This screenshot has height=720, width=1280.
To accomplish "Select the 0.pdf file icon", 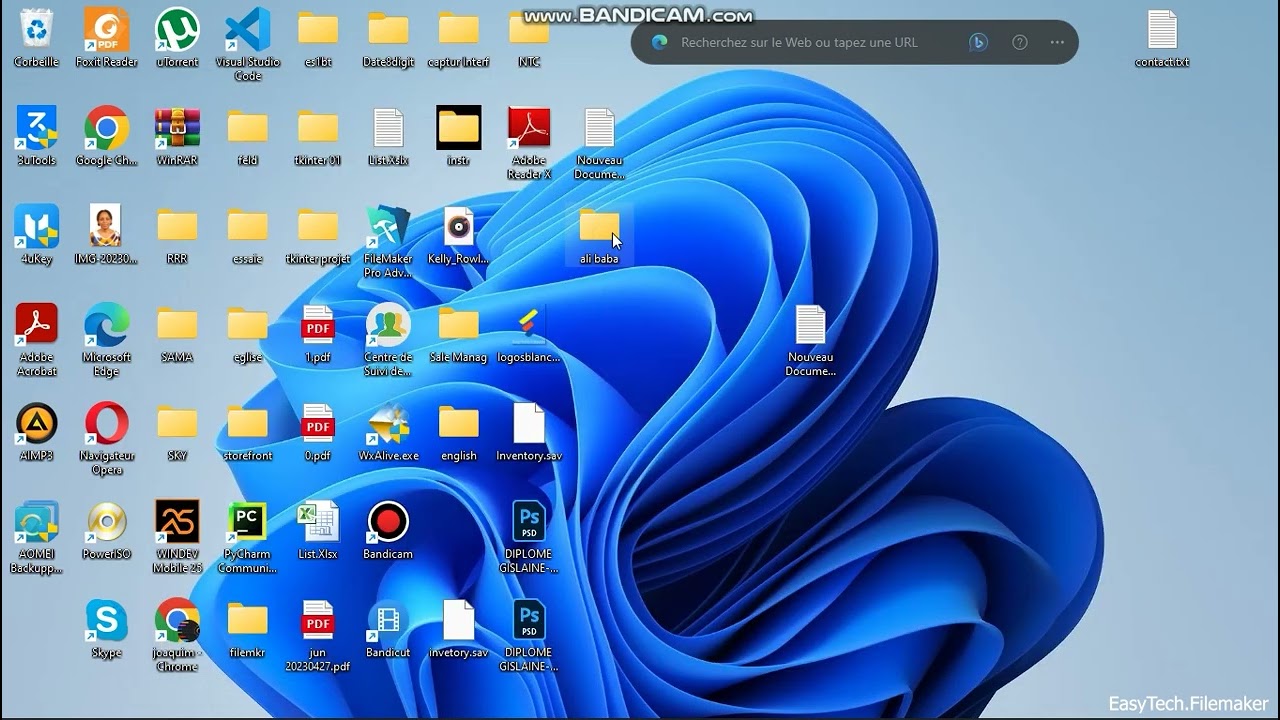I will tap(318, 423).
